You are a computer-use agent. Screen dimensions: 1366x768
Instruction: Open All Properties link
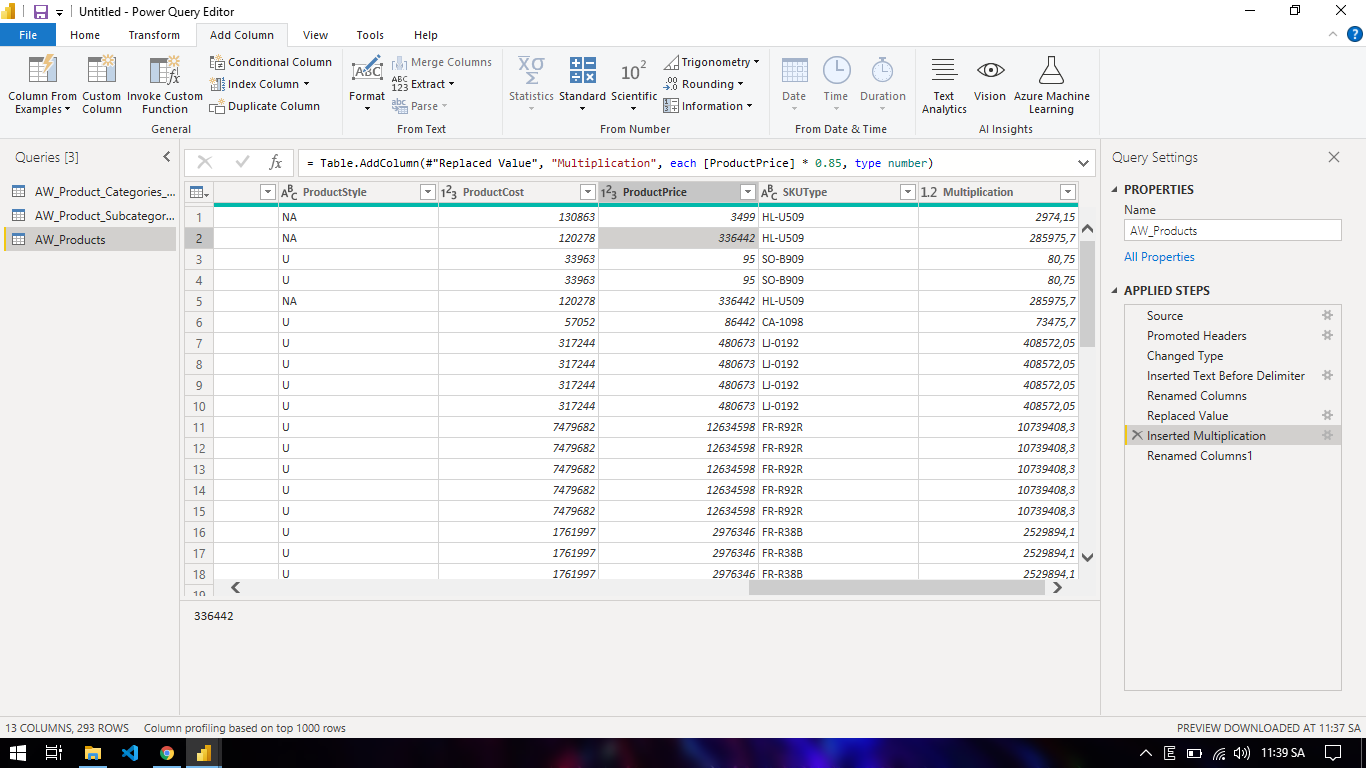click(1159, 257)
